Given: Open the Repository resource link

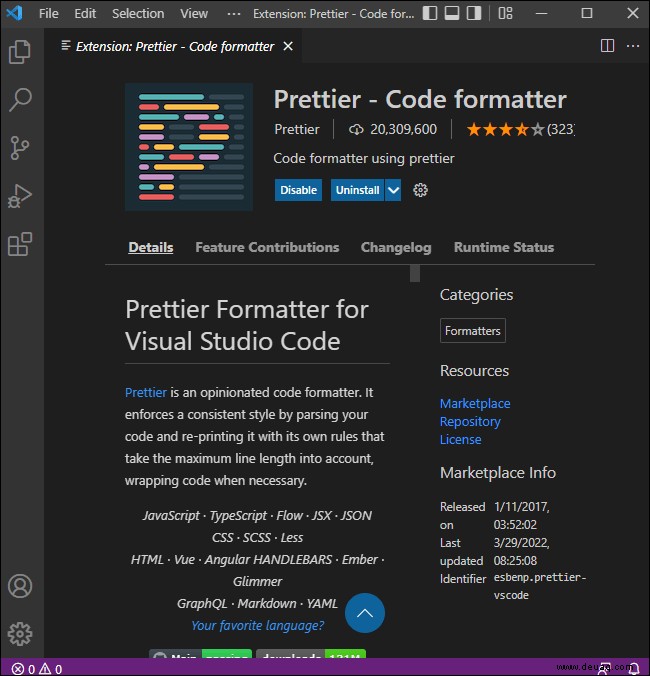Looking at the screenshot, I should [x=470, y=422].
